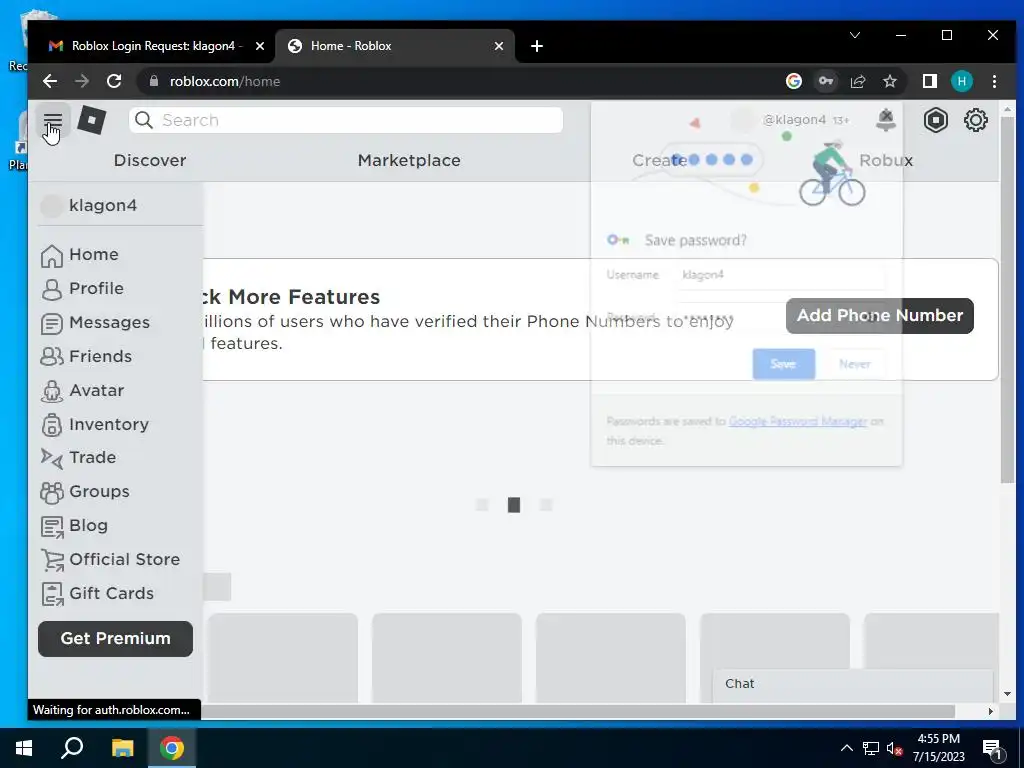This screenshot has width=1024, height=768.
Task: Click the Add Phone Number button
Action: (x=880, y=316)
